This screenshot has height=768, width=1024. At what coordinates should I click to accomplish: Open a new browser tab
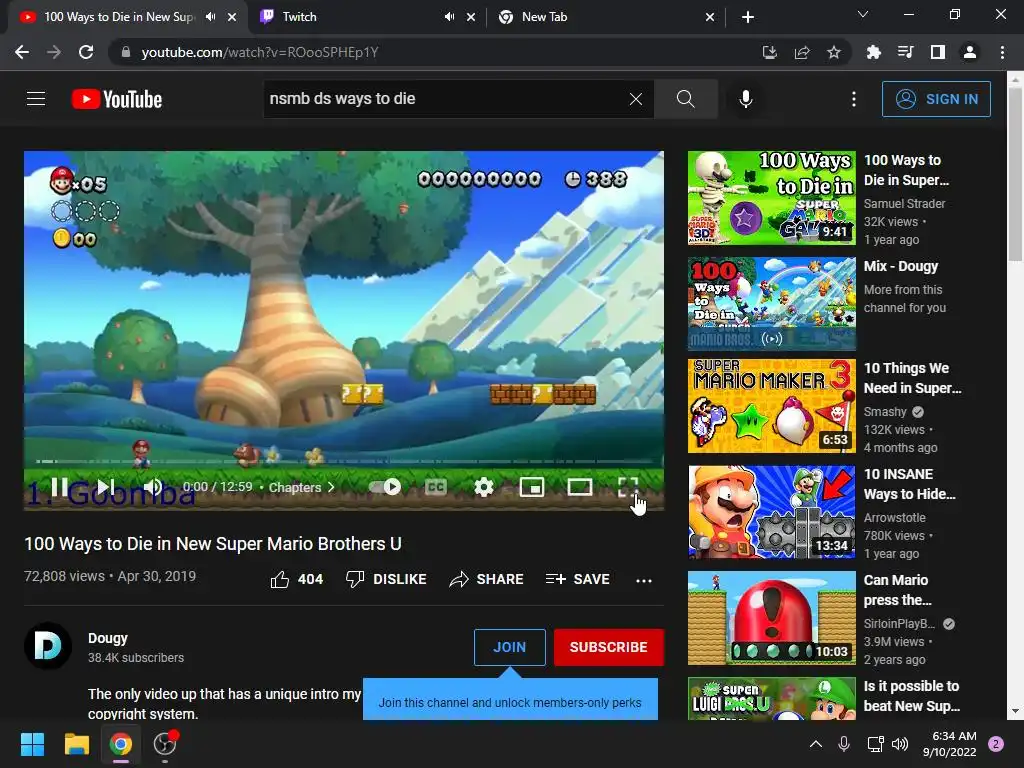pyautogui.click(x=748, y=17)
